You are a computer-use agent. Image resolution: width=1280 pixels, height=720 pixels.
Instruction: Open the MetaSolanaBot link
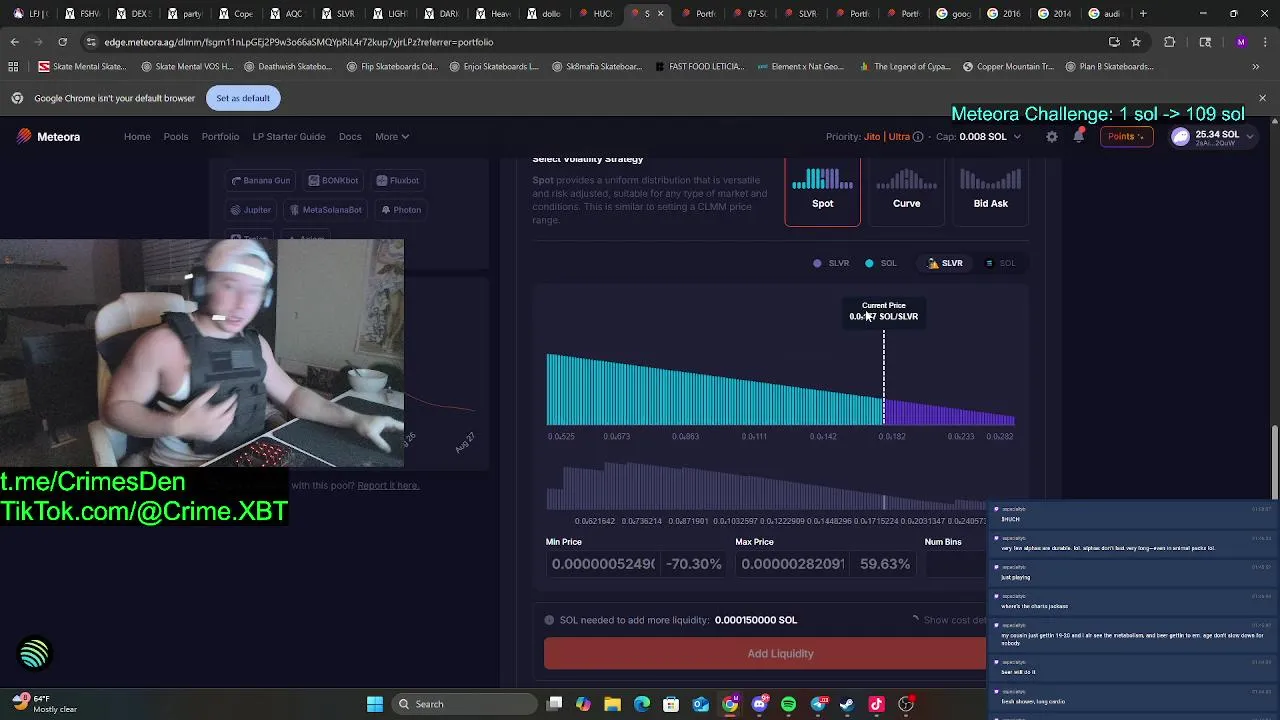coord(325,210)
